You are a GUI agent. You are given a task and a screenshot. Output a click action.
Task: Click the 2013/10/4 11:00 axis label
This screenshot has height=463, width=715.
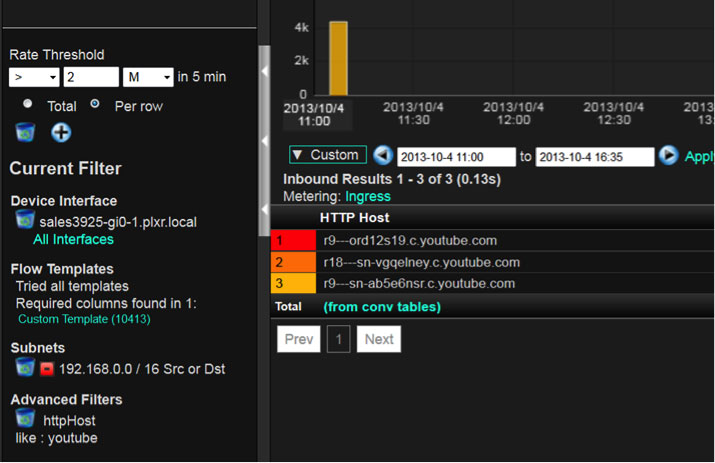tap(314, 114)
